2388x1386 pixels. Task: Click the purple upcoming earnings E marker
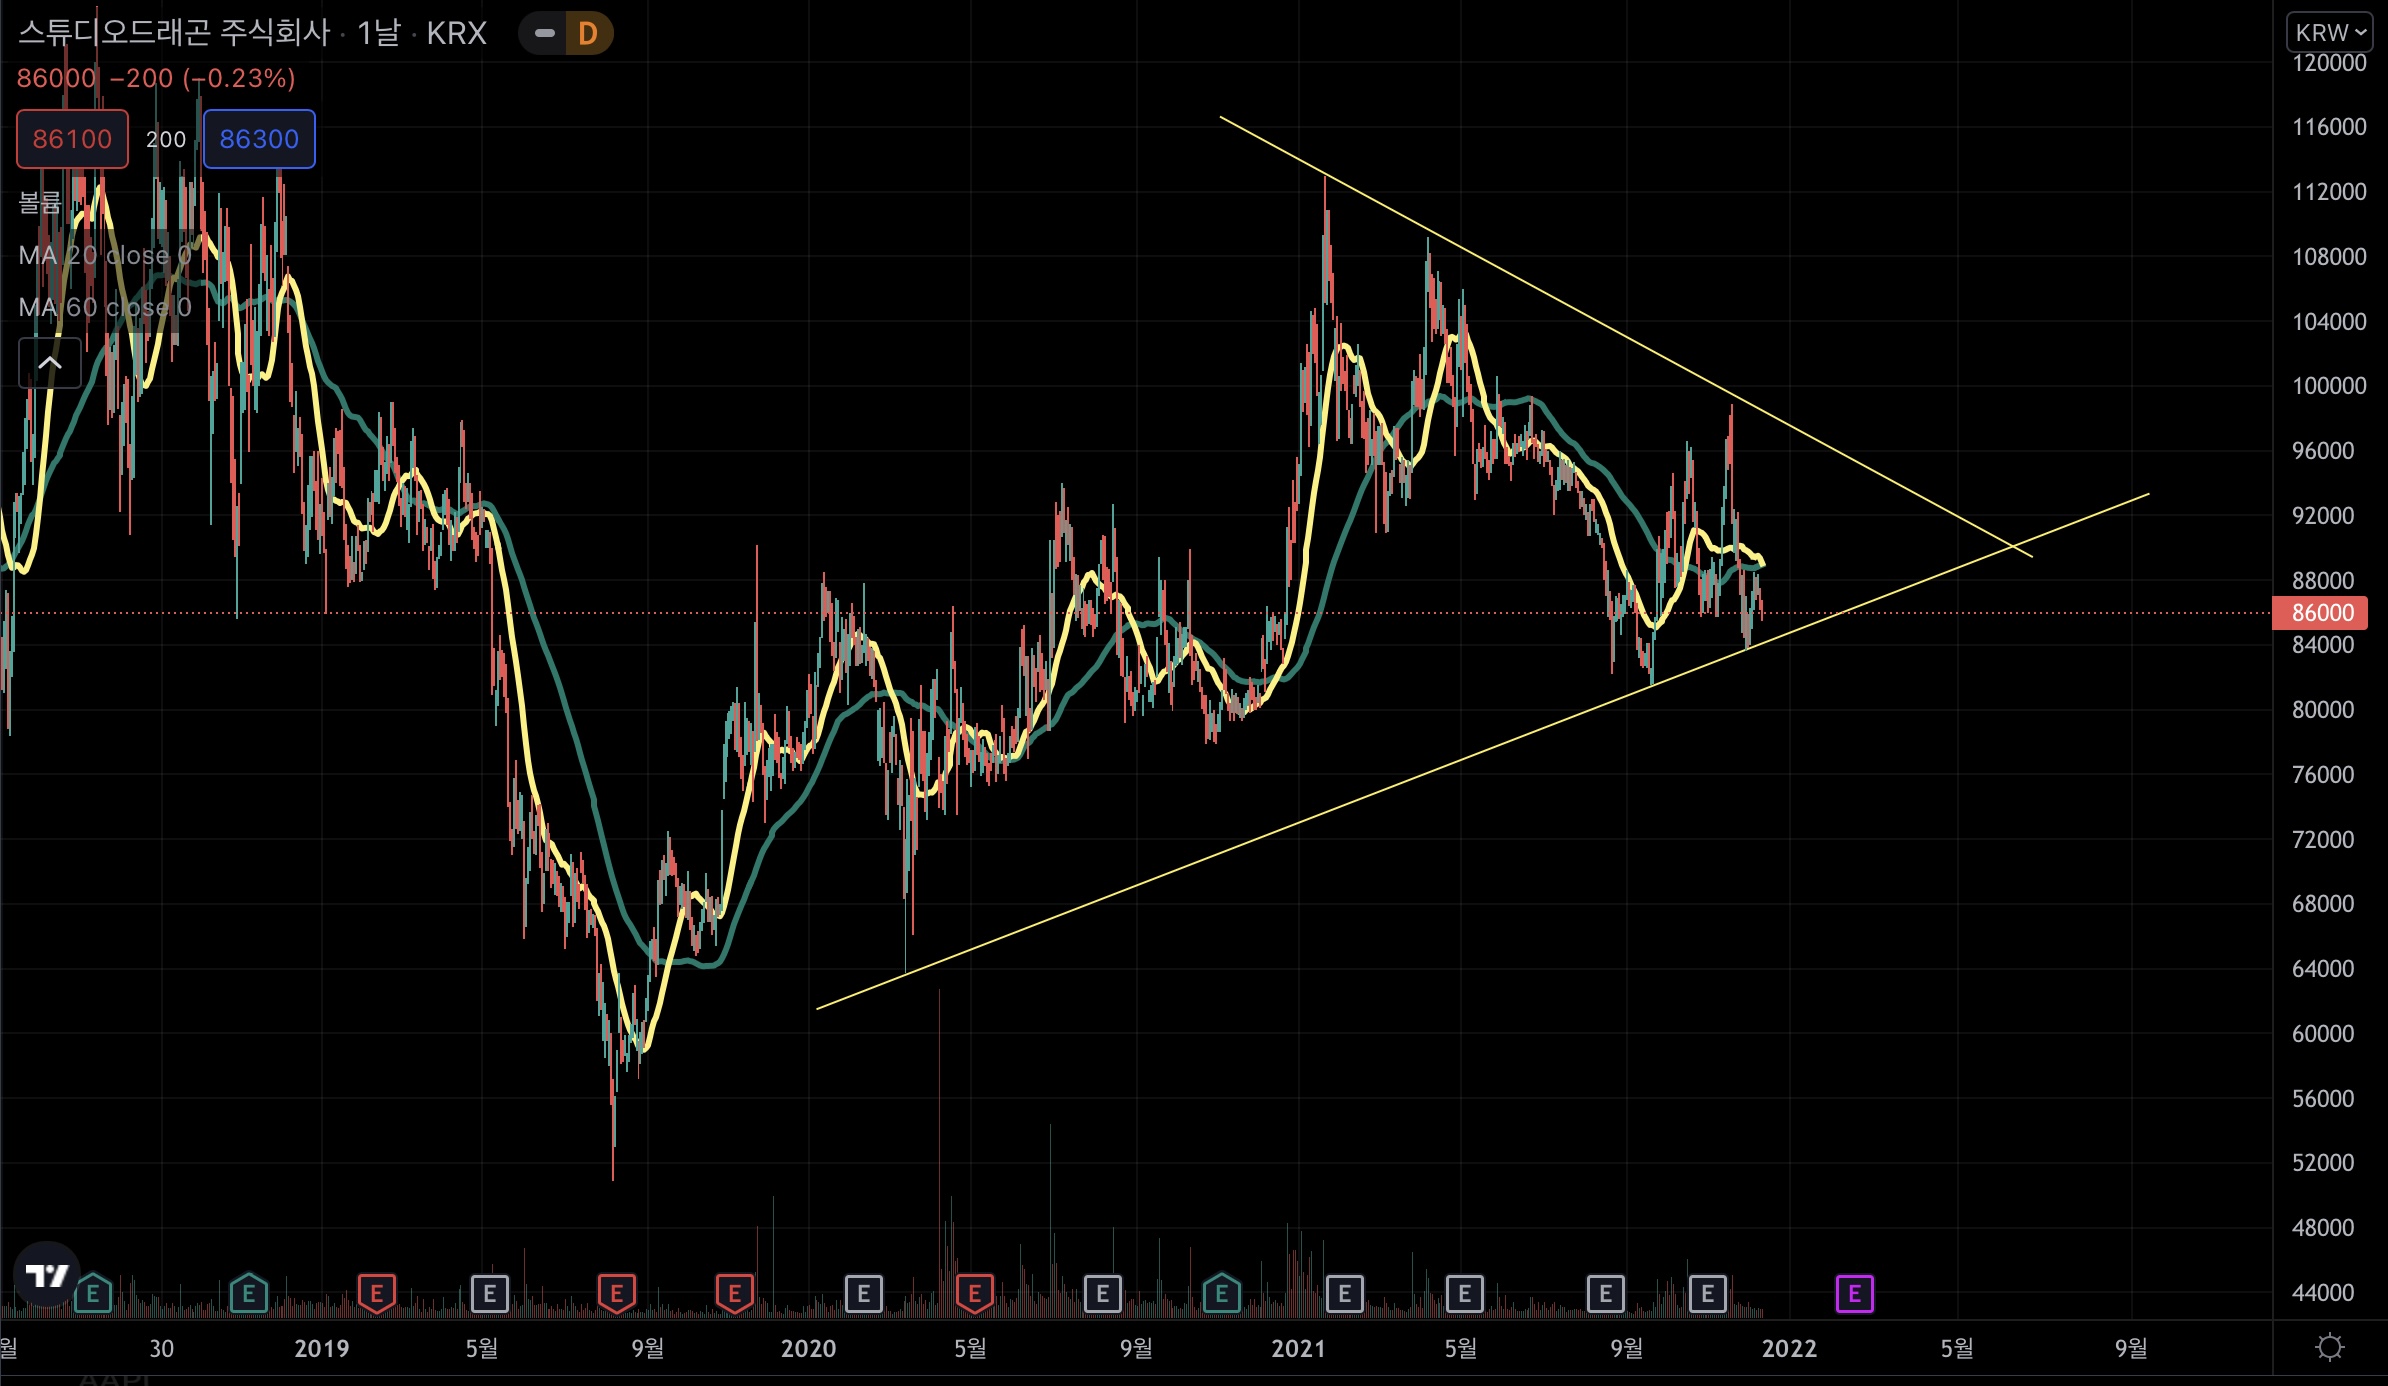[1854, 1294]
